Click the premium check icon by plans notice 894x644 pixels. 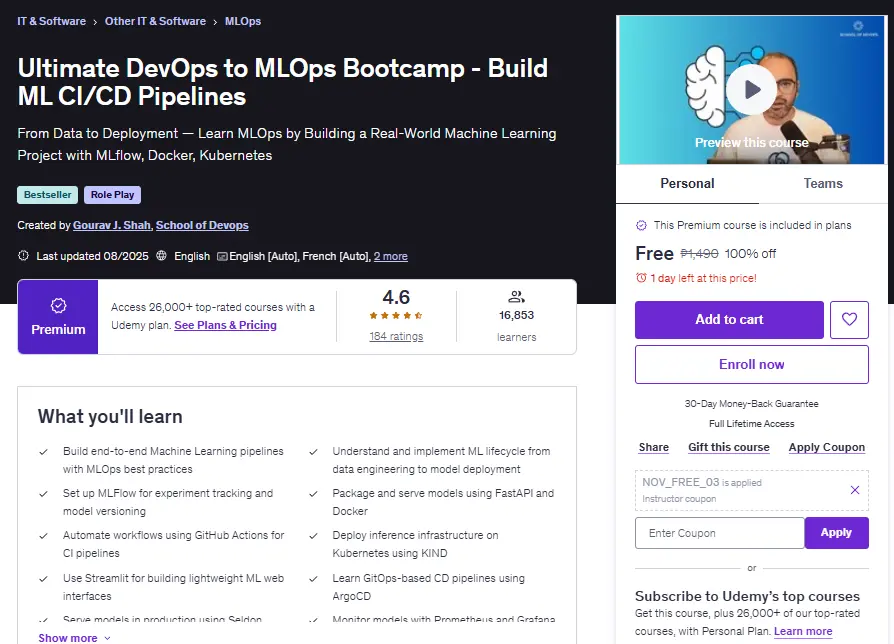(641, 225)
